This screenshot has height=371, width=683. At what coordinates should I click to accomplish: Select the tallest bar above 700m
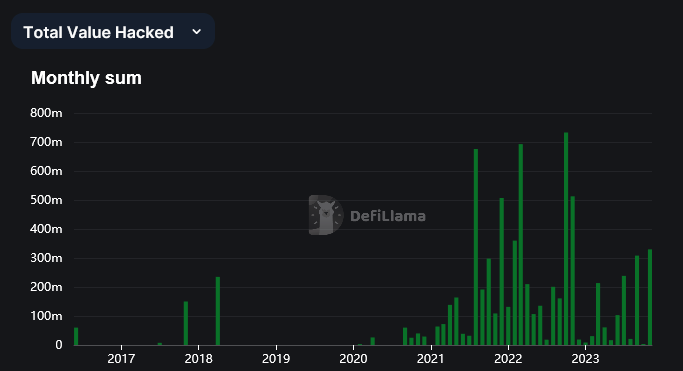coord(566,239)
